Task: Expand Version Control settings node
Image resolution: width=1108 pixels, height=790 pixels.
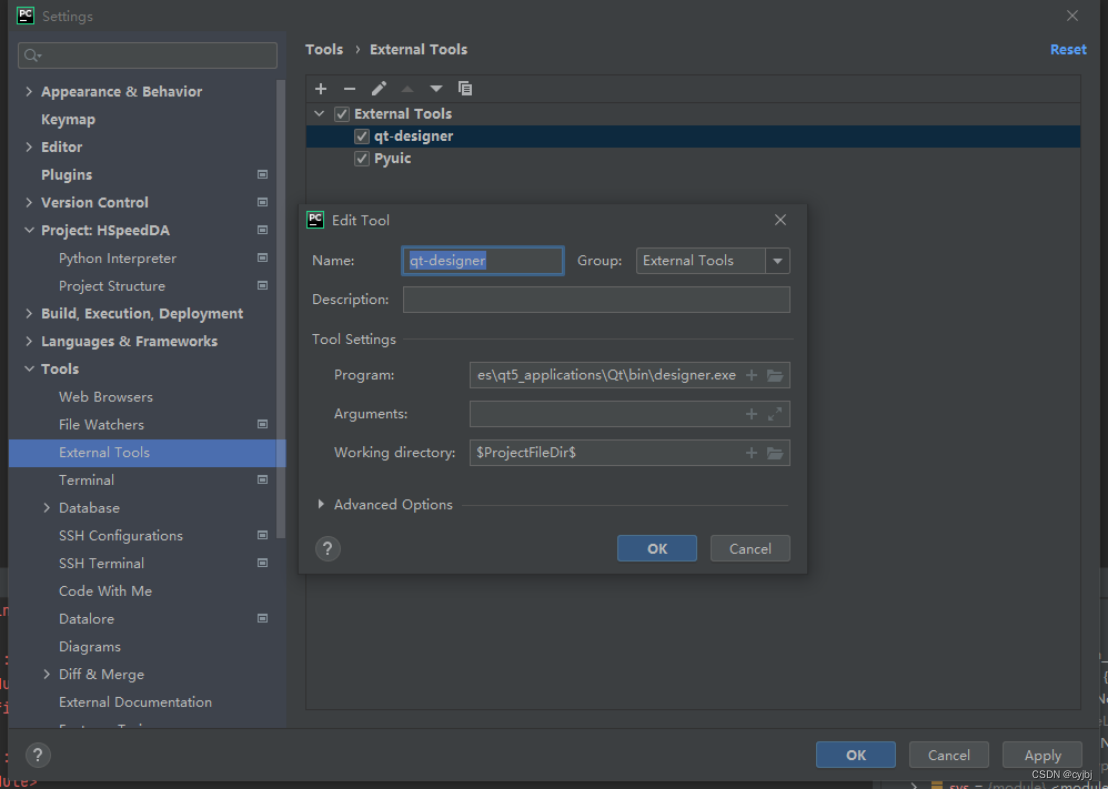Action: pyautogui.click(x=29, y=202)
